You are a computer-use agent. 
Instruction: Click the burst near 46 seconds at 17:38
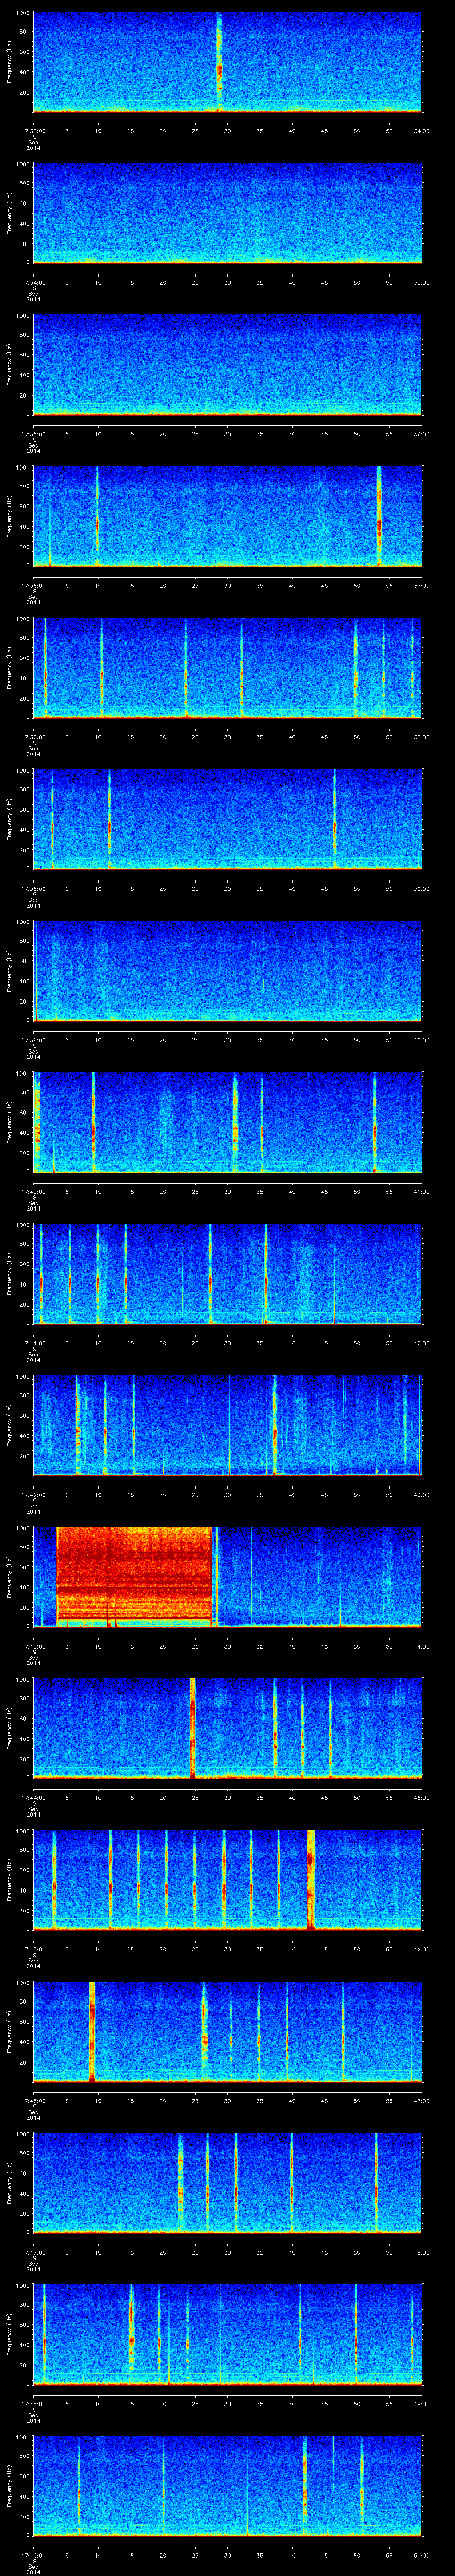335,825
